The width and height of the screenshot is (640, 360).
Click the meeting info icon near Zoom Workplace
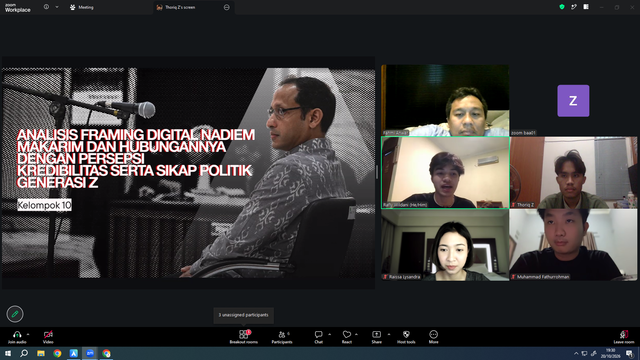point(46,7)
